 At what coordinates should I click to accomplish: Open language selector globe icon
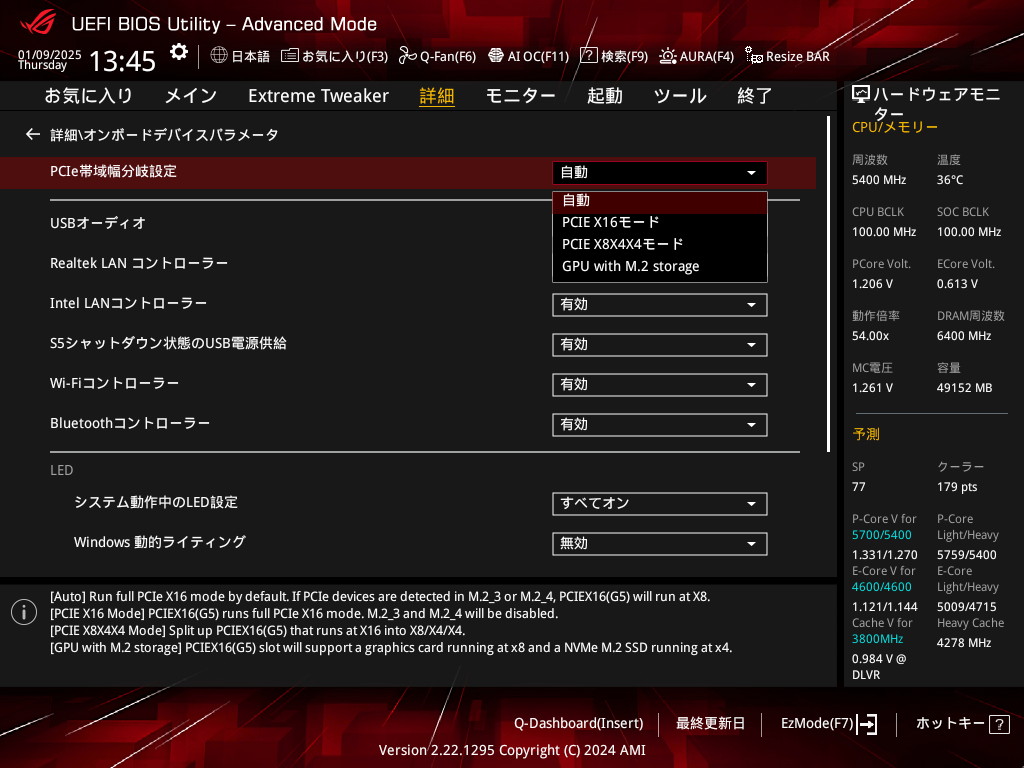219,56
